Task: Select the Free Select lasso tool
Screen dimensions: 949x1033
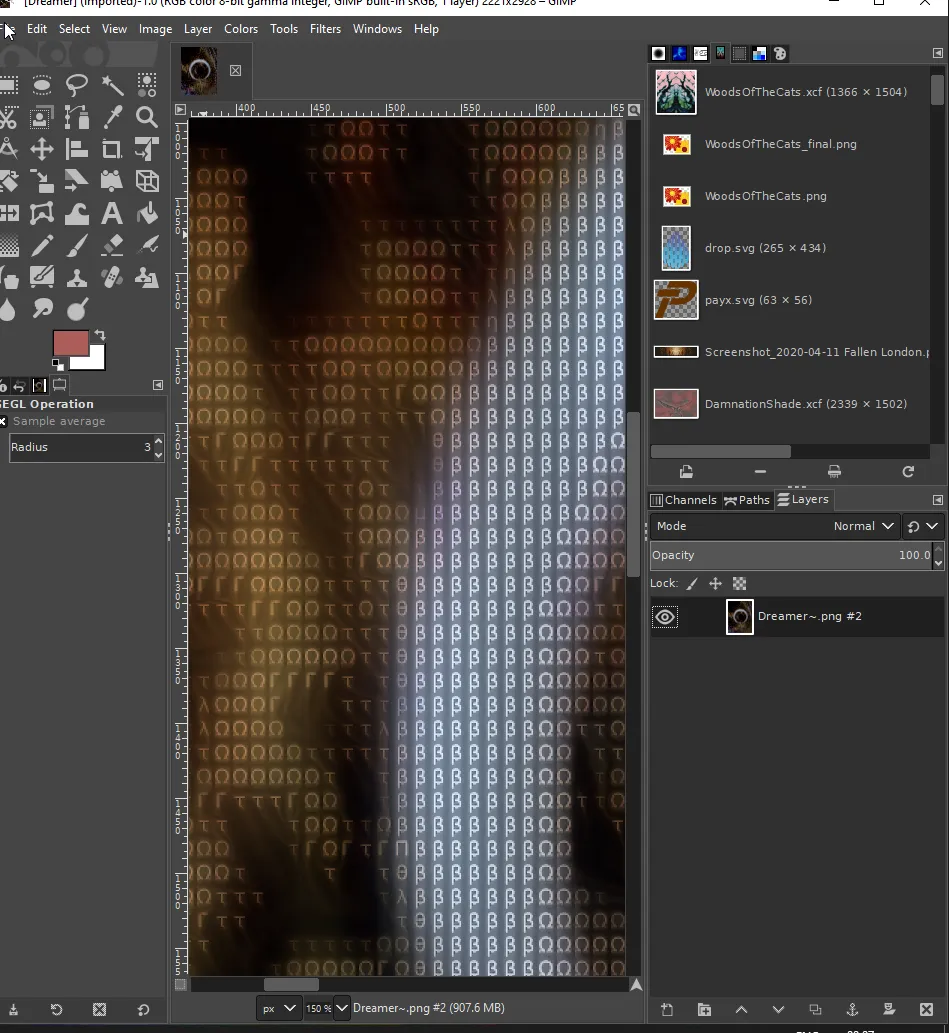Action: 76,85
